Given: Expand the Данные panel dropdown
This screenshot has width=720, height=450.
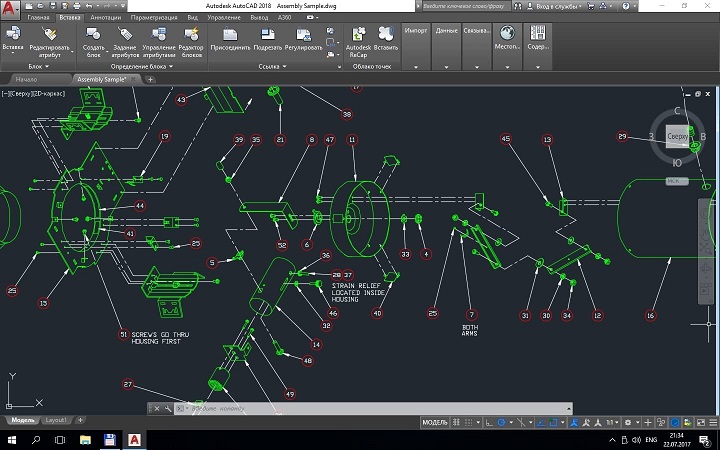Looking at the screenshot, I should 448,67.
